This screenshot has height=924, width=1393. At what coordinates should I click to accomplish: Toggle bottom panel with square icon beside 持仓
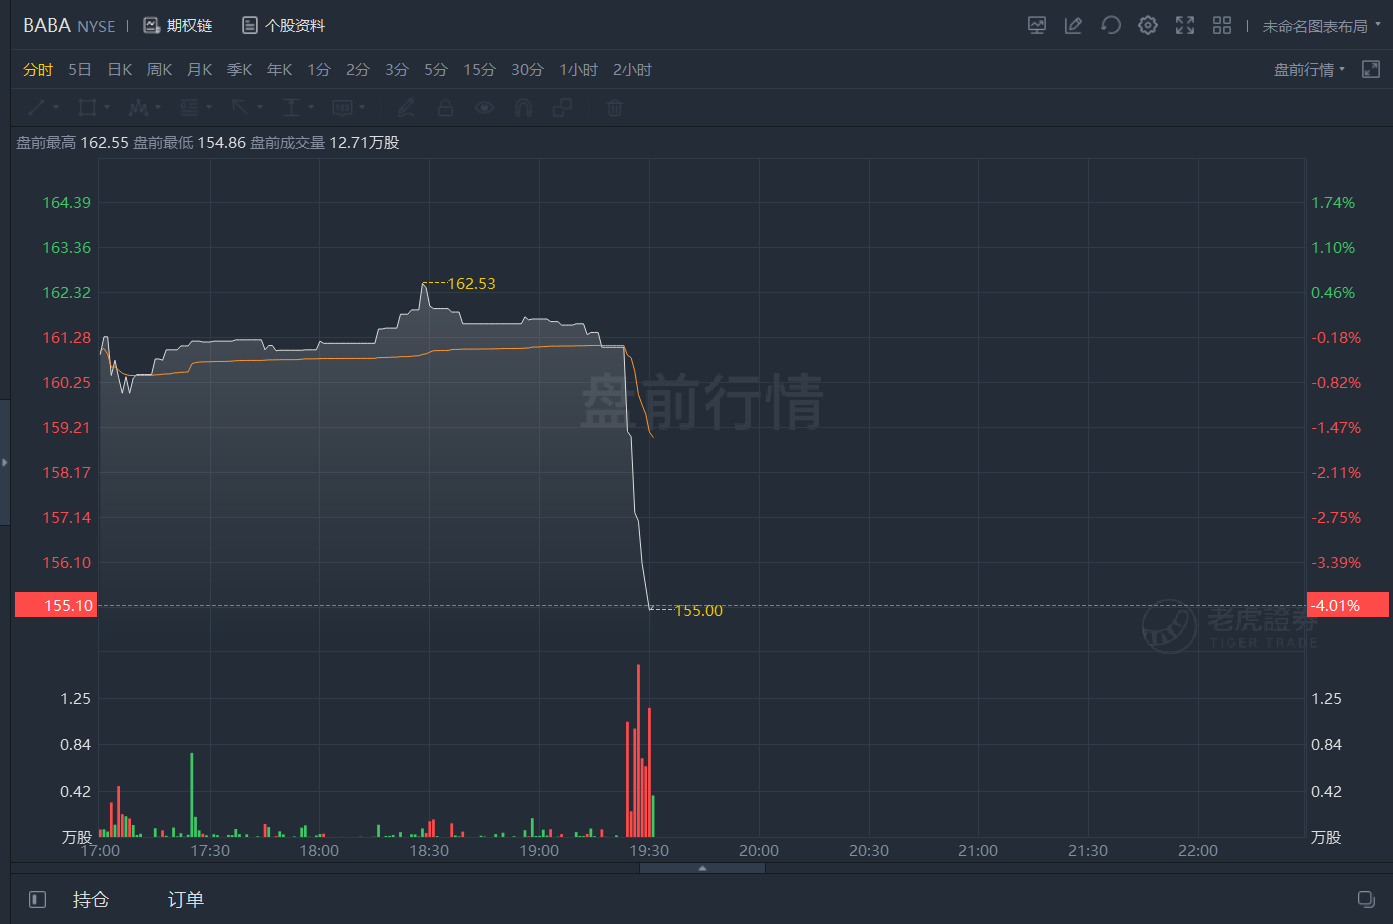[x=37, y=899]
